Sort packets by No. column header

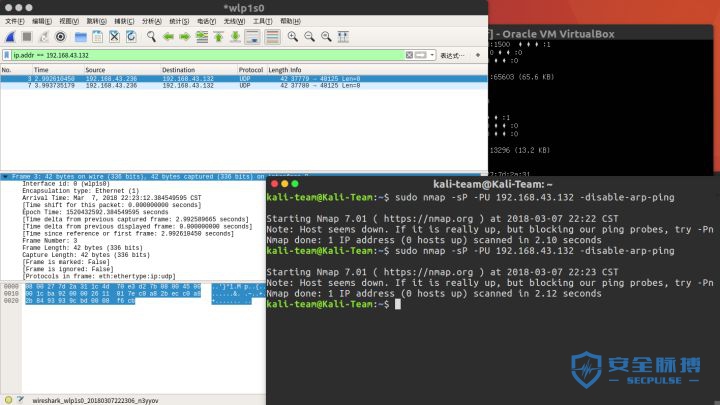[16, 70]
